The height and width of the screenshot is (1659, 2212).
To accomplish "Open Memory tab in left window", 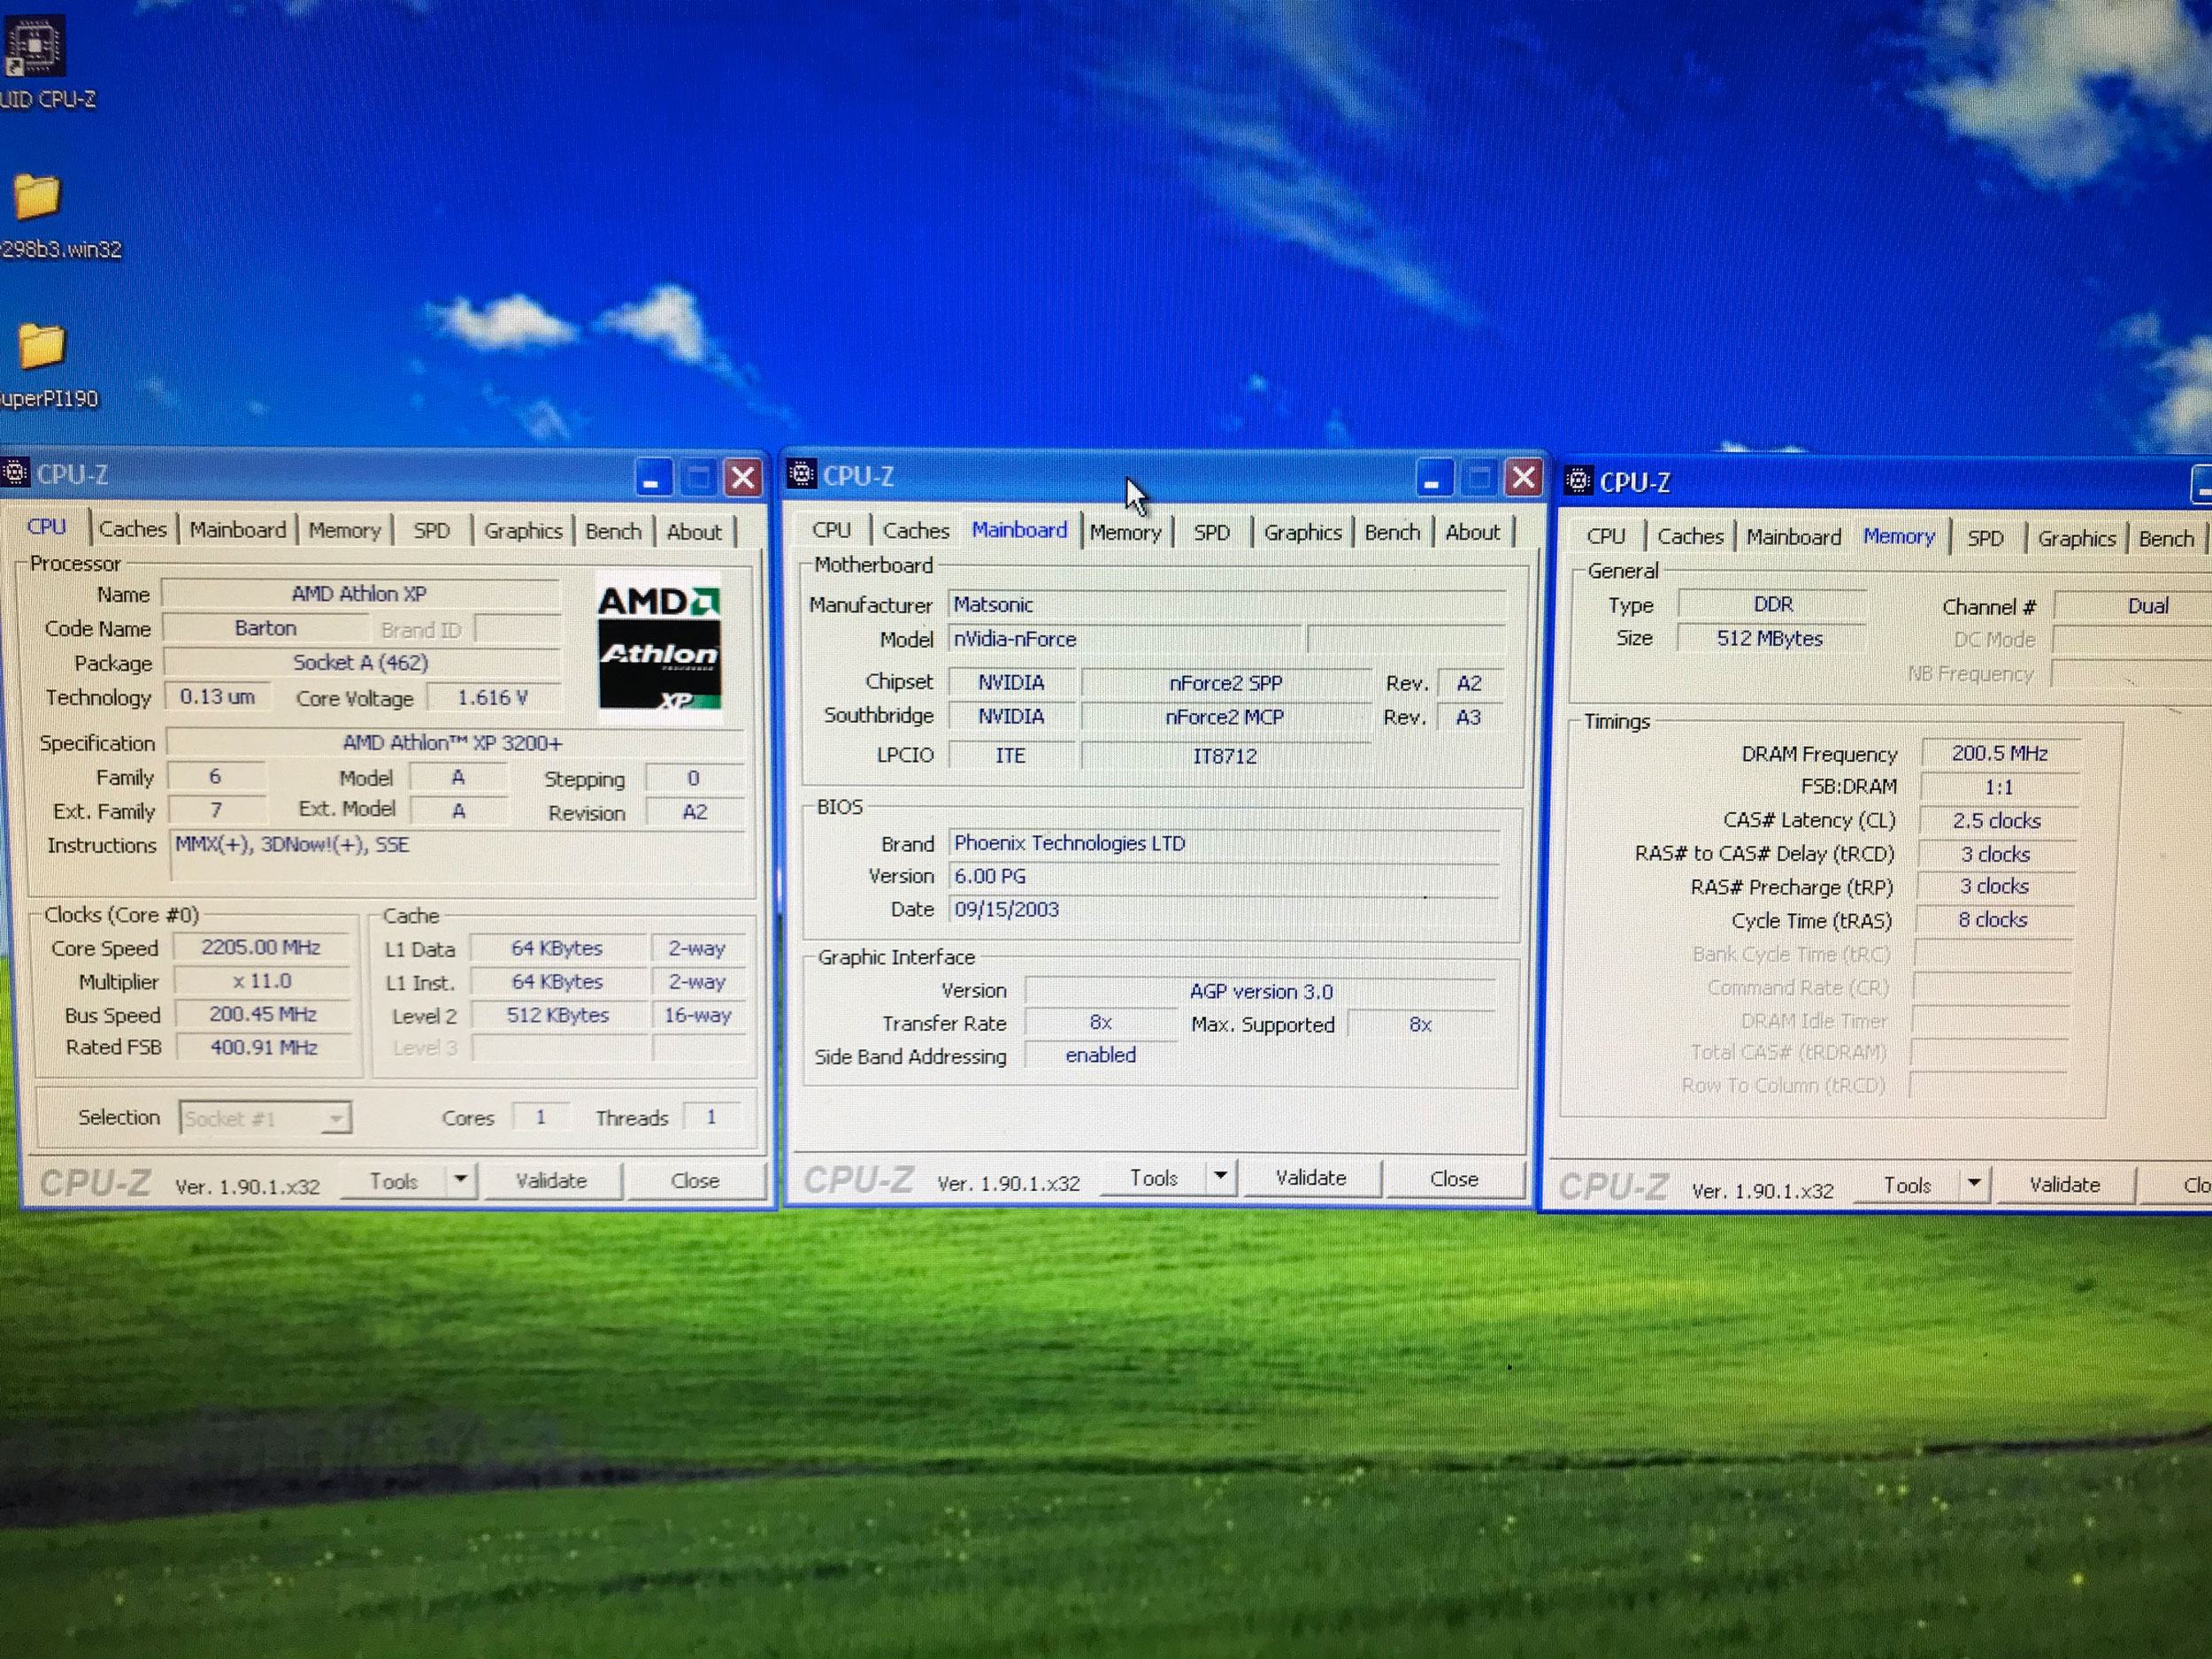I will 344,530.
